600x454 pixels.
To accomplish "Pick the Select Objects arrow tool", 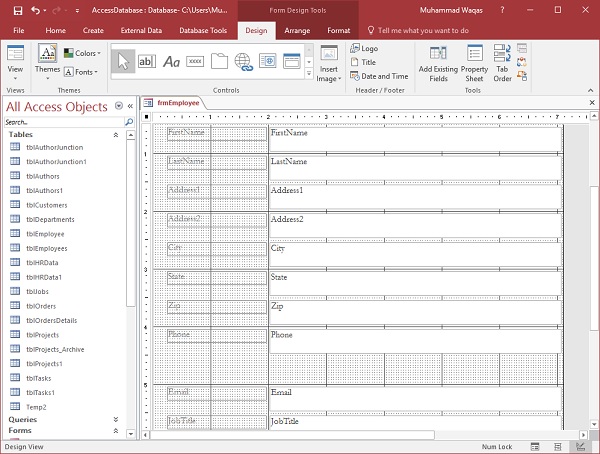I will [124, 61].
